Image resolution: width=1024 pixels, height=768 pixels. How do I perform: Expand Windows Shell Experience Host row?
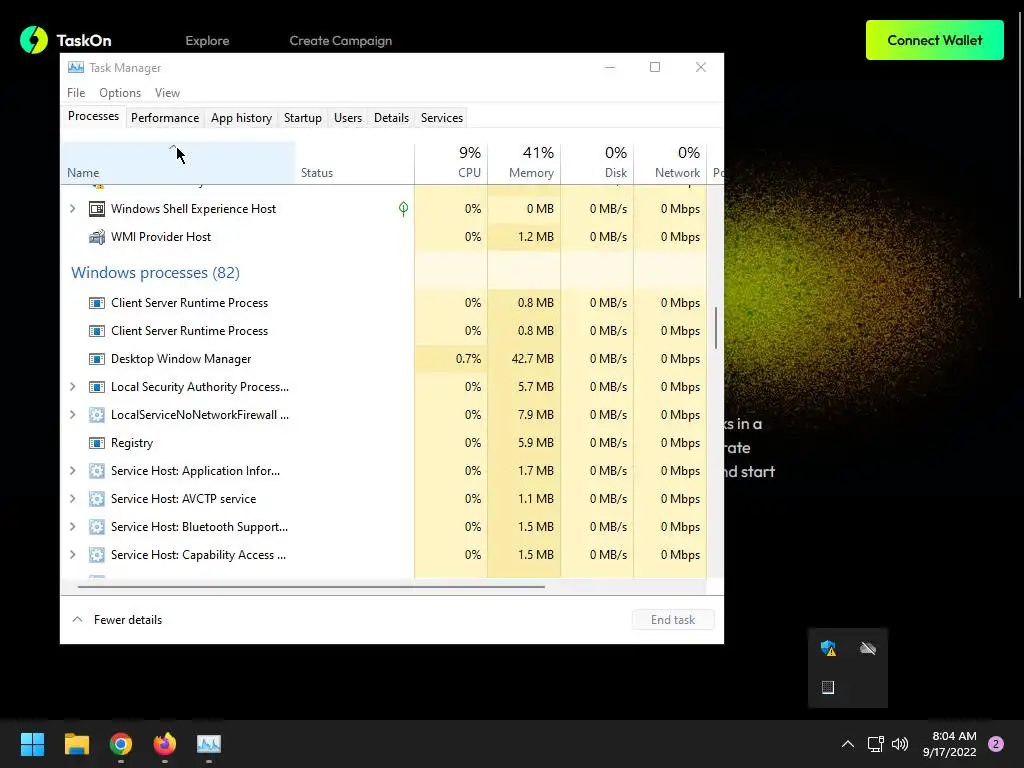pyautogui.click(x=72, y=209)
